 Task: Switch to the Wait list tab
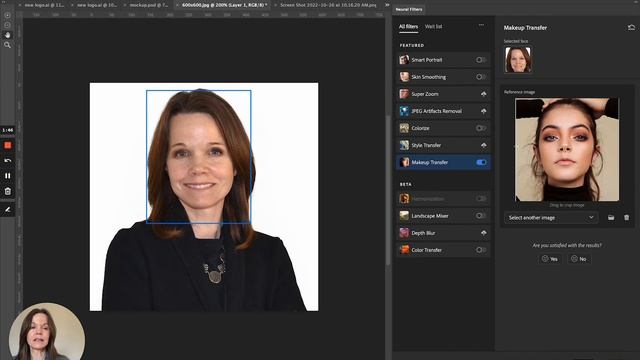[x=433, y=27]
